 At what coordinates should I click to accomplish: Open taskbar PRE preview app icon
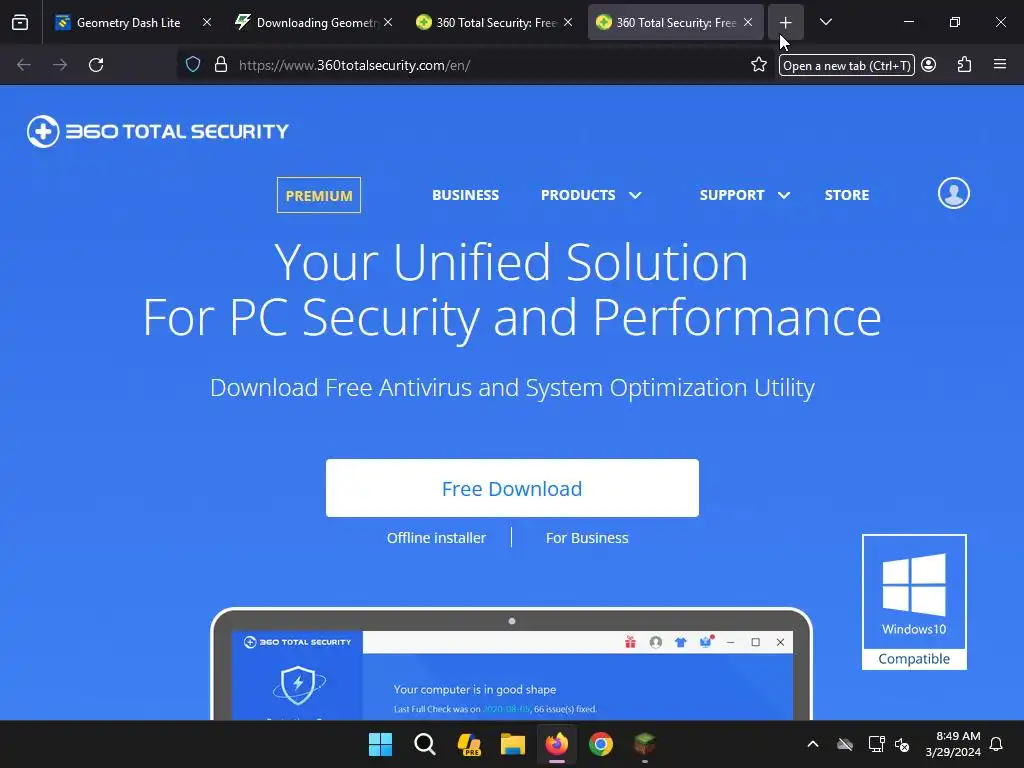pos(469,744)
